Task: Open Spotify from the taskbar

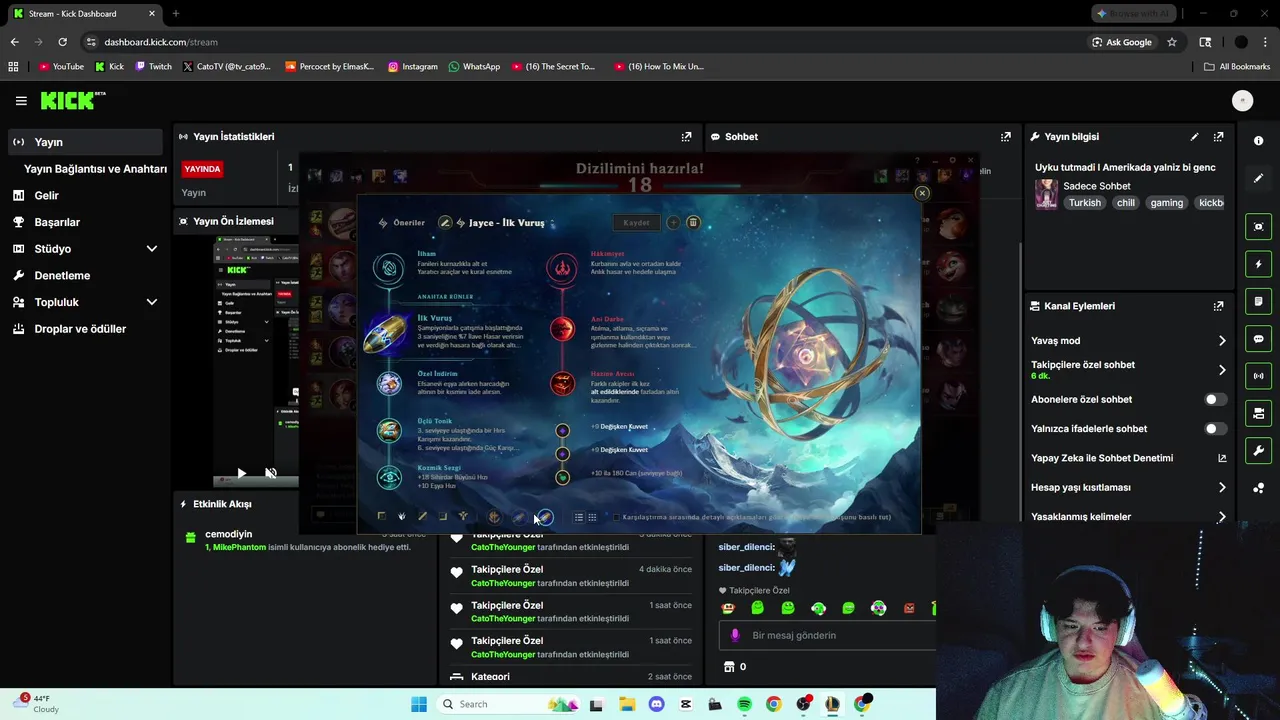Action: point(744,704)
